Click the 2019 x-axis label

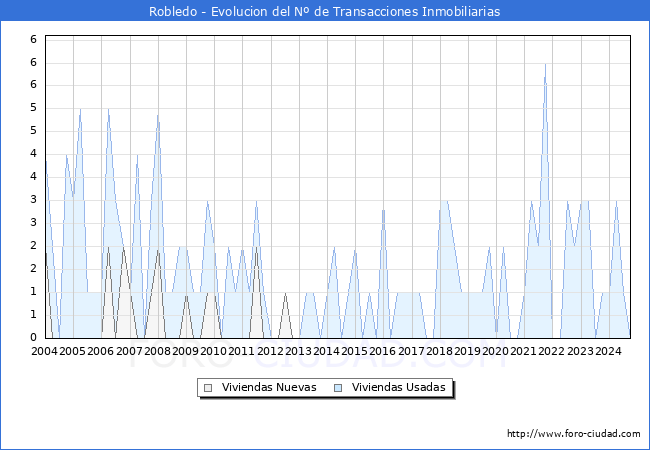[x=468, y=351]
